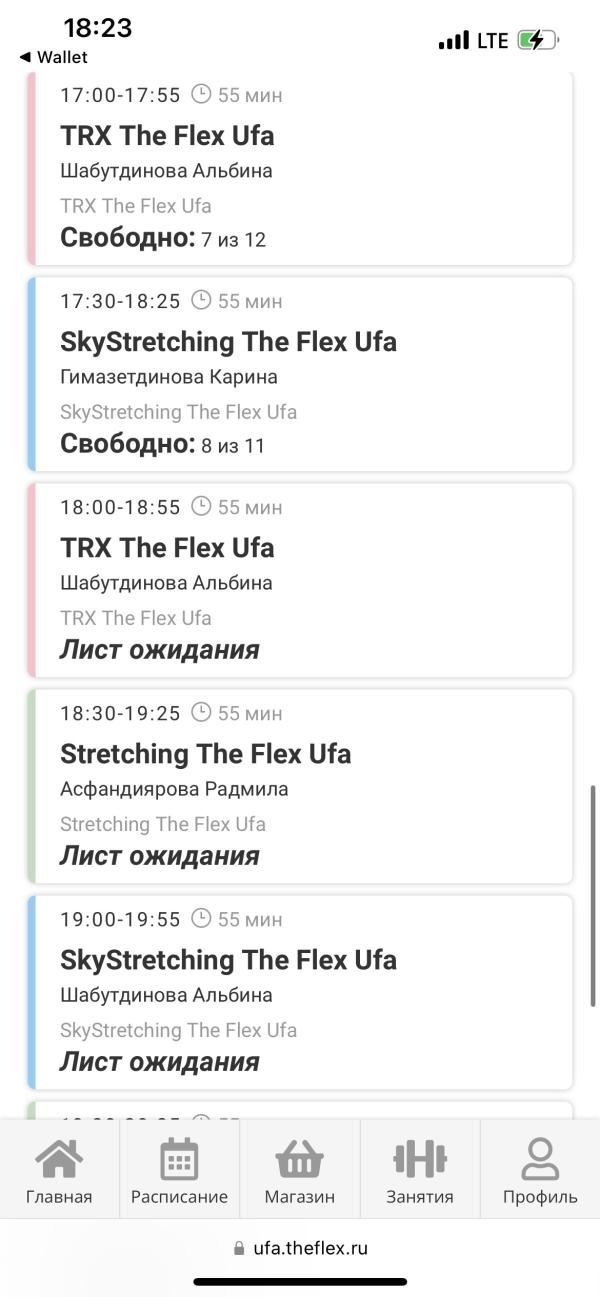This screenshot has width=600, height=1297.
Task: Tap trainer name Гимазетдинова Карина
Action: pyautogui.click(x=169, y=377)
